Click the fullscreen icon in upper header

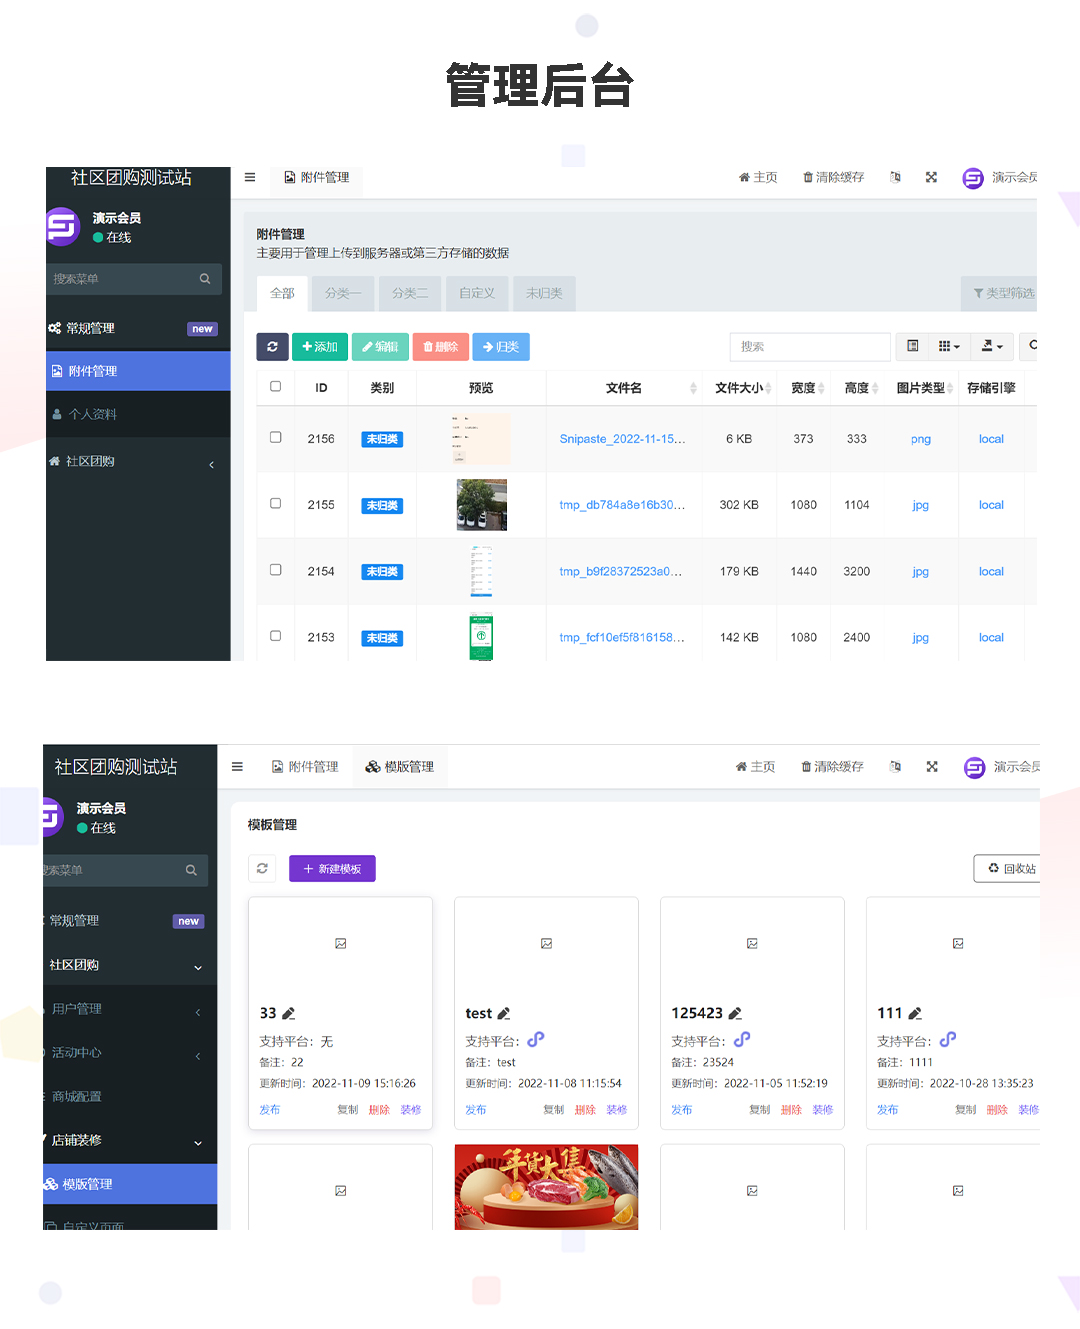pyautogui.click(x=931, y=177)
